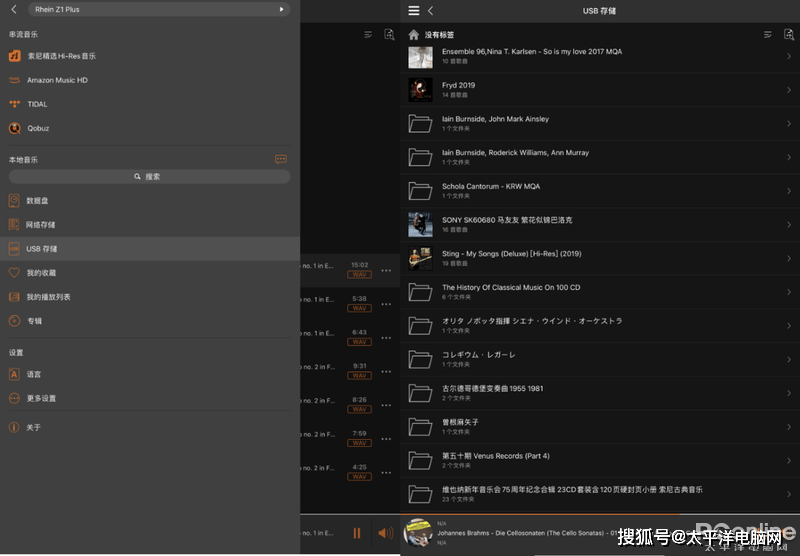Screen dimensions: 800x556
Task: Open the sort list icon in USB panel
Action: [x=767, y=34]
